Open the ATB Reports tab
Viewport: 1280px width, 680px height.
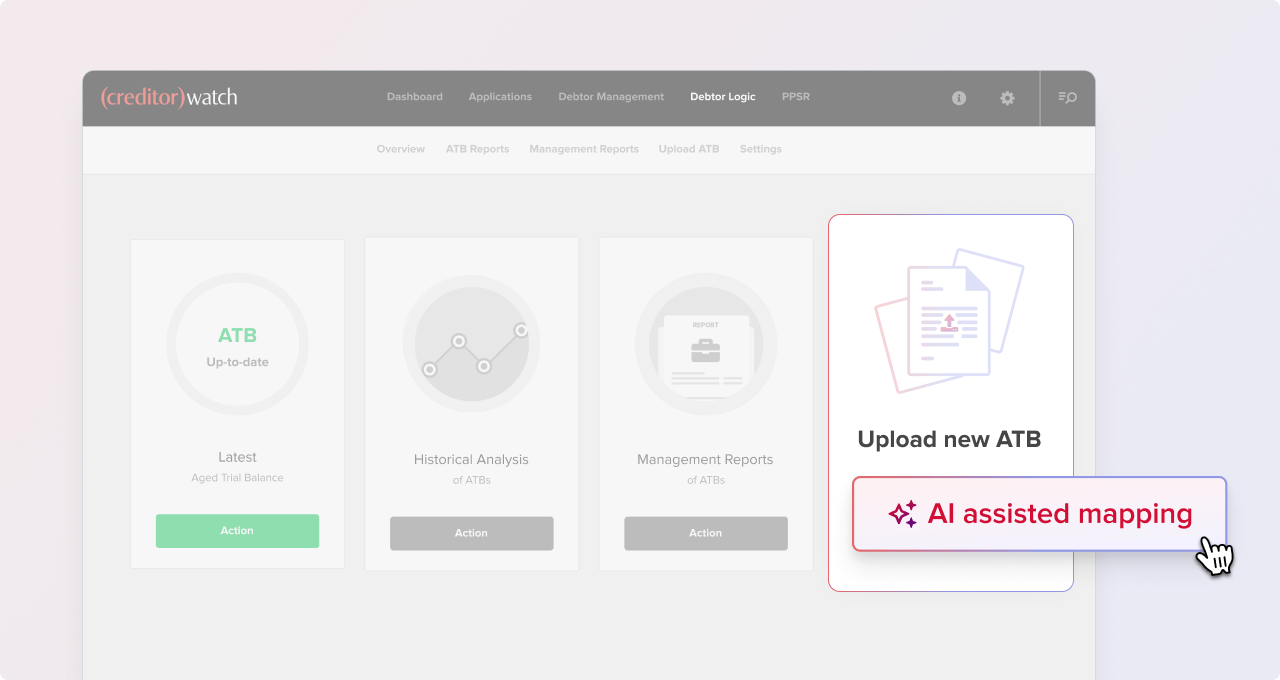tap(477, 149)
